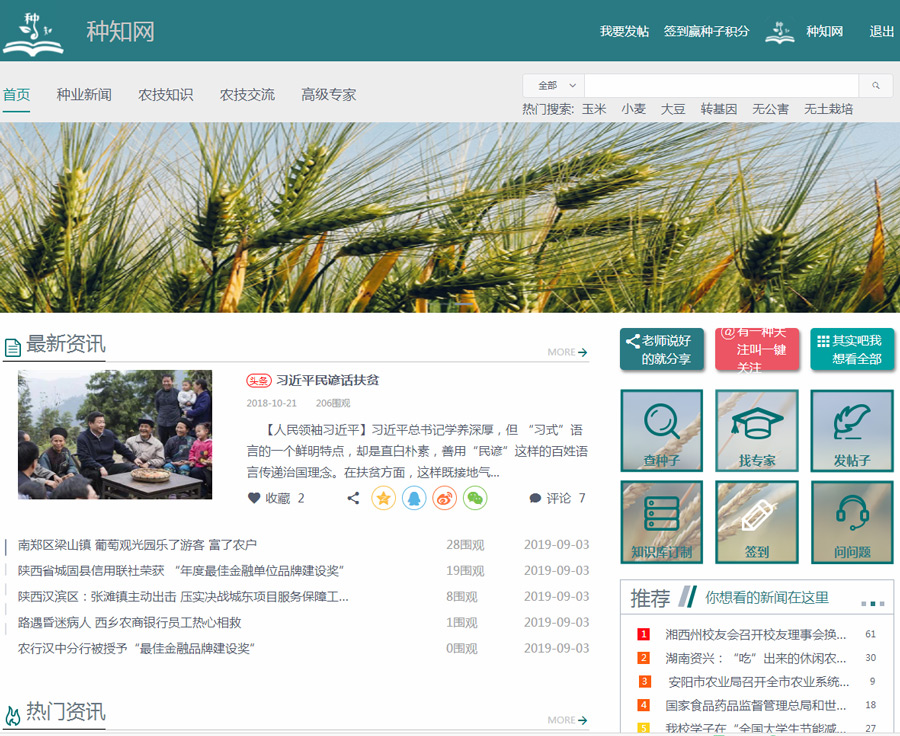Click the 发帖子 feather icon tile
900x736 pixels.
852,430
